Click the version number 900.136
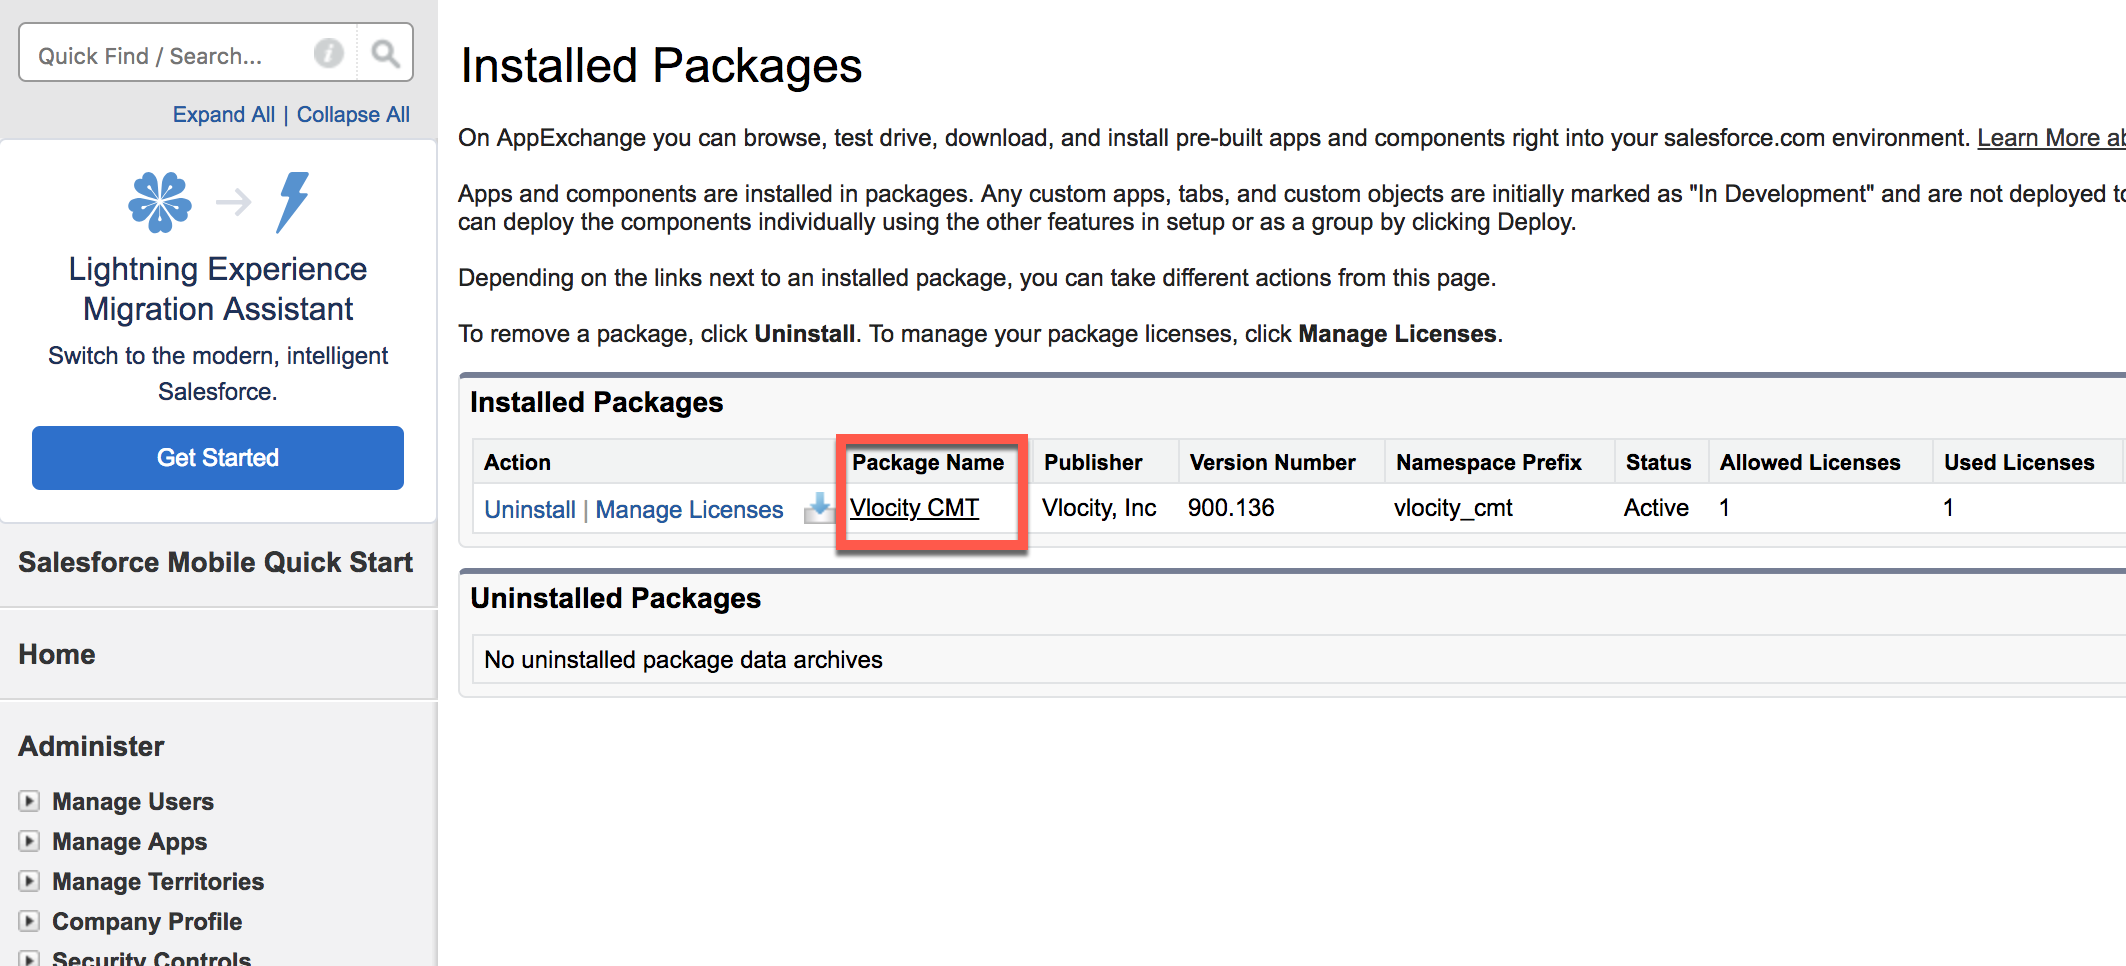The width and height of the screenshot is (2126, 966). 1231,508
